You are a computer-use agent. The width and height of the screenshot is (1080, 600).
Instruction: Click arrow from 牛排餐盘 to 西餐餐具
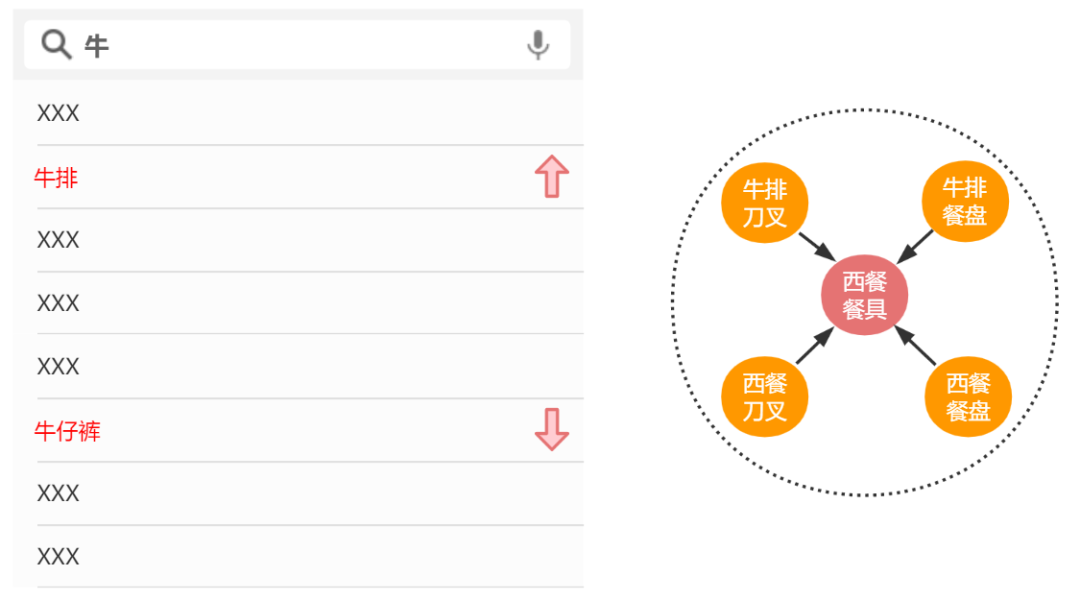914,246
